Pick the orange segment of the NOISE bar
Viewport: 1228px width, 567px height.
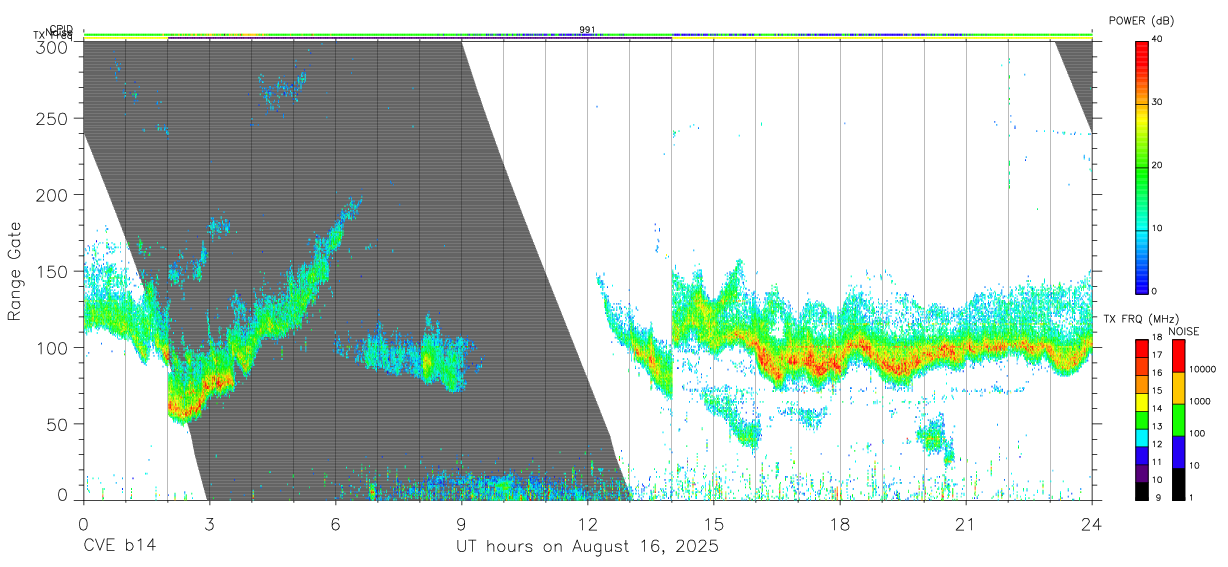click(1177, 388)
